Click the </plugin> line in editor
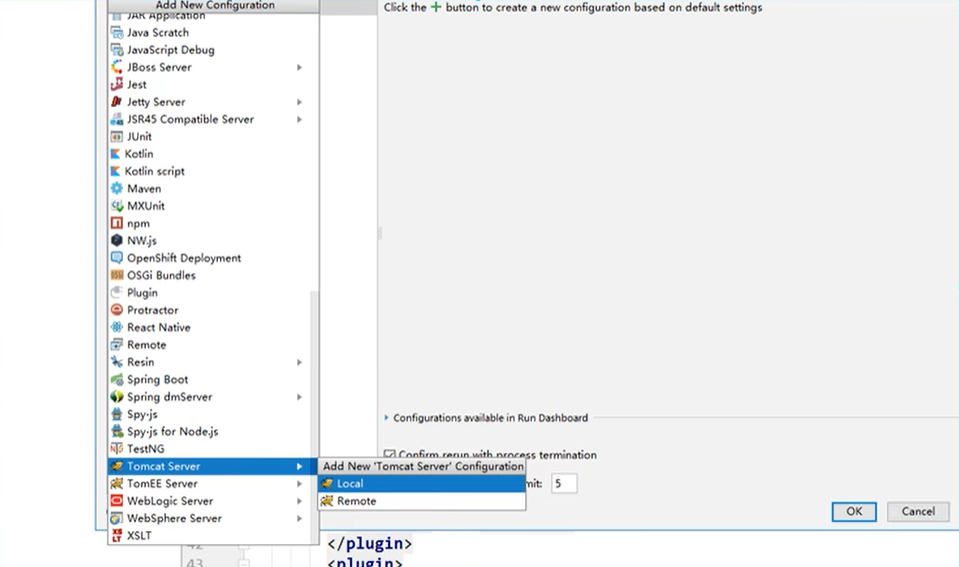This screenshot has height=567, width=959. point(369,543)
